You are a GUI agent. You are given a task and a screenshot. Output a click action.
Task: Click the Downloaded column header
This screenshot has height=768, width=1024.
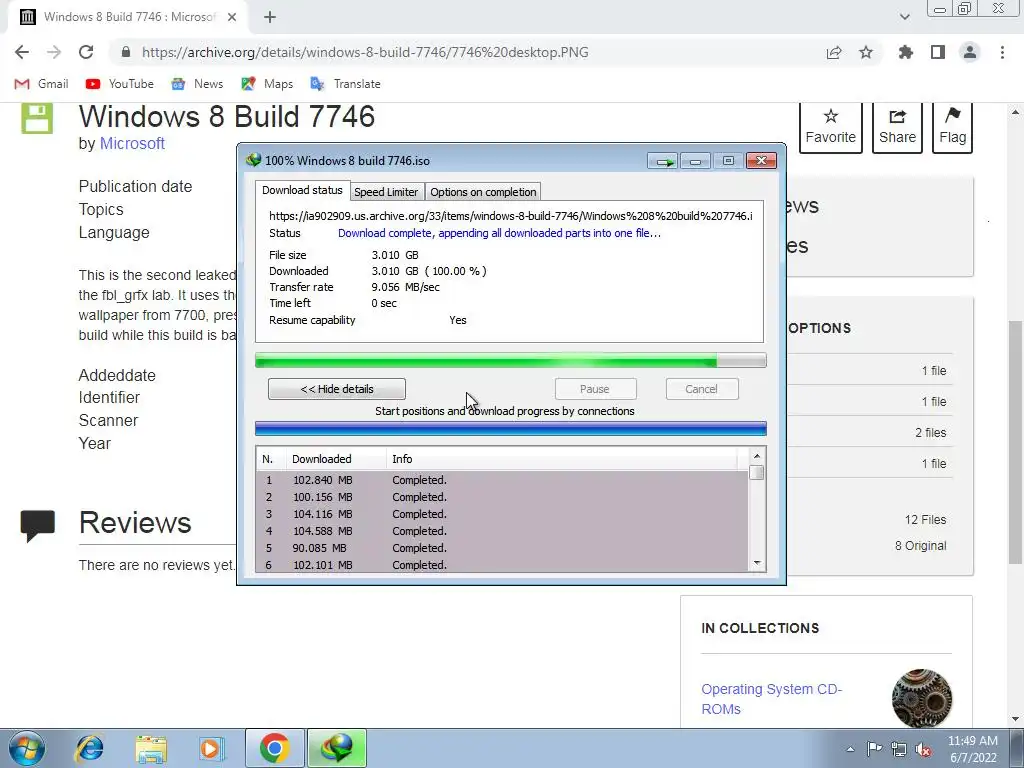point(336,459)
